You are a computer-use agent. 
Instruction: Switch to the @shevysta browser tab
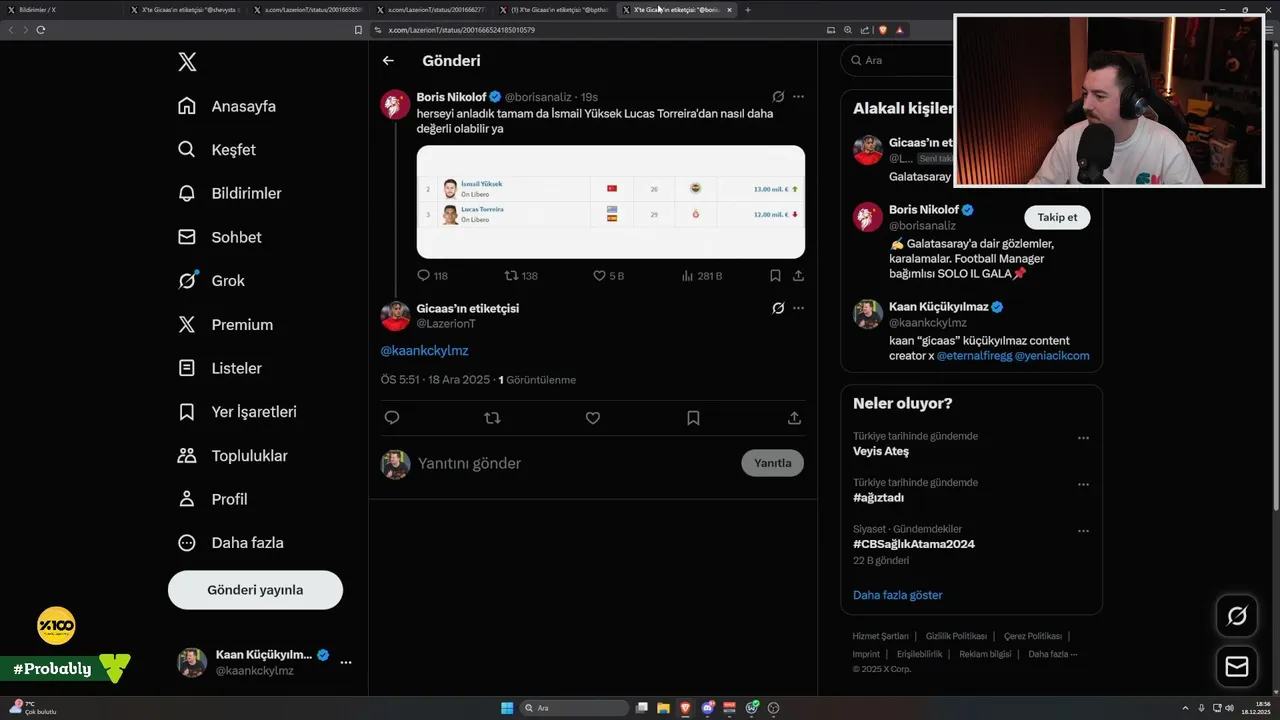tap(183, 10)
